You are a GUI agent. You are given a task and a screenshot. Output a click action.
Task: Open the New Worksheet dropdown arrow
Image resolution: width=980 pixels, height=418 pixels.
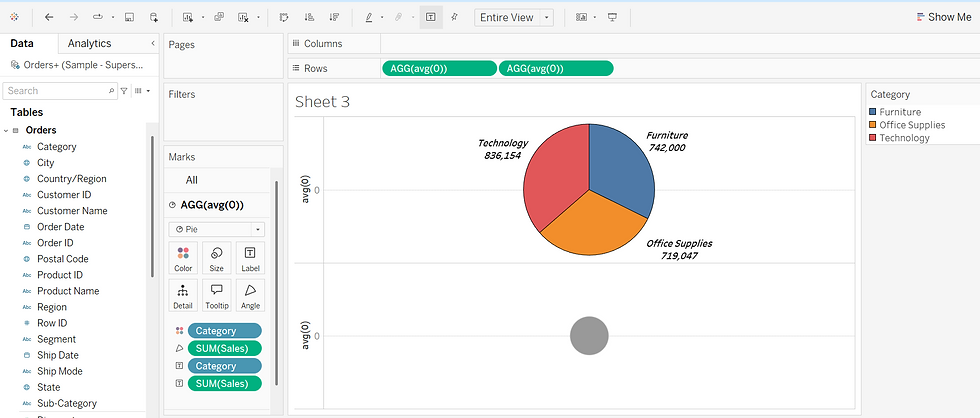coord(202,17)
